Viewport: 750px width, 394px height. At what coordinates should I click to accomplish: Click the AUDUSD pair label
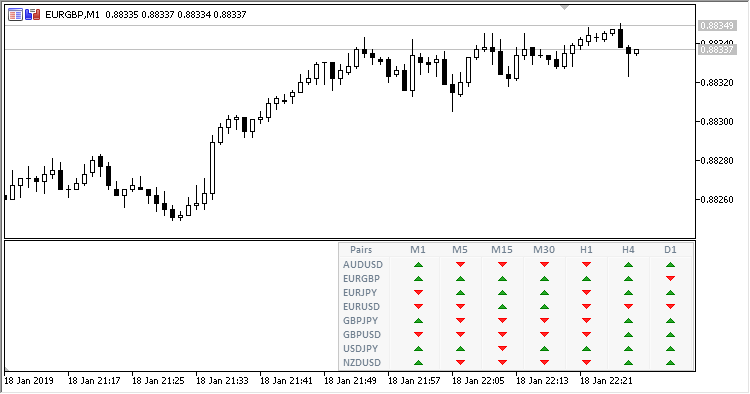click(x=363, y=264)
